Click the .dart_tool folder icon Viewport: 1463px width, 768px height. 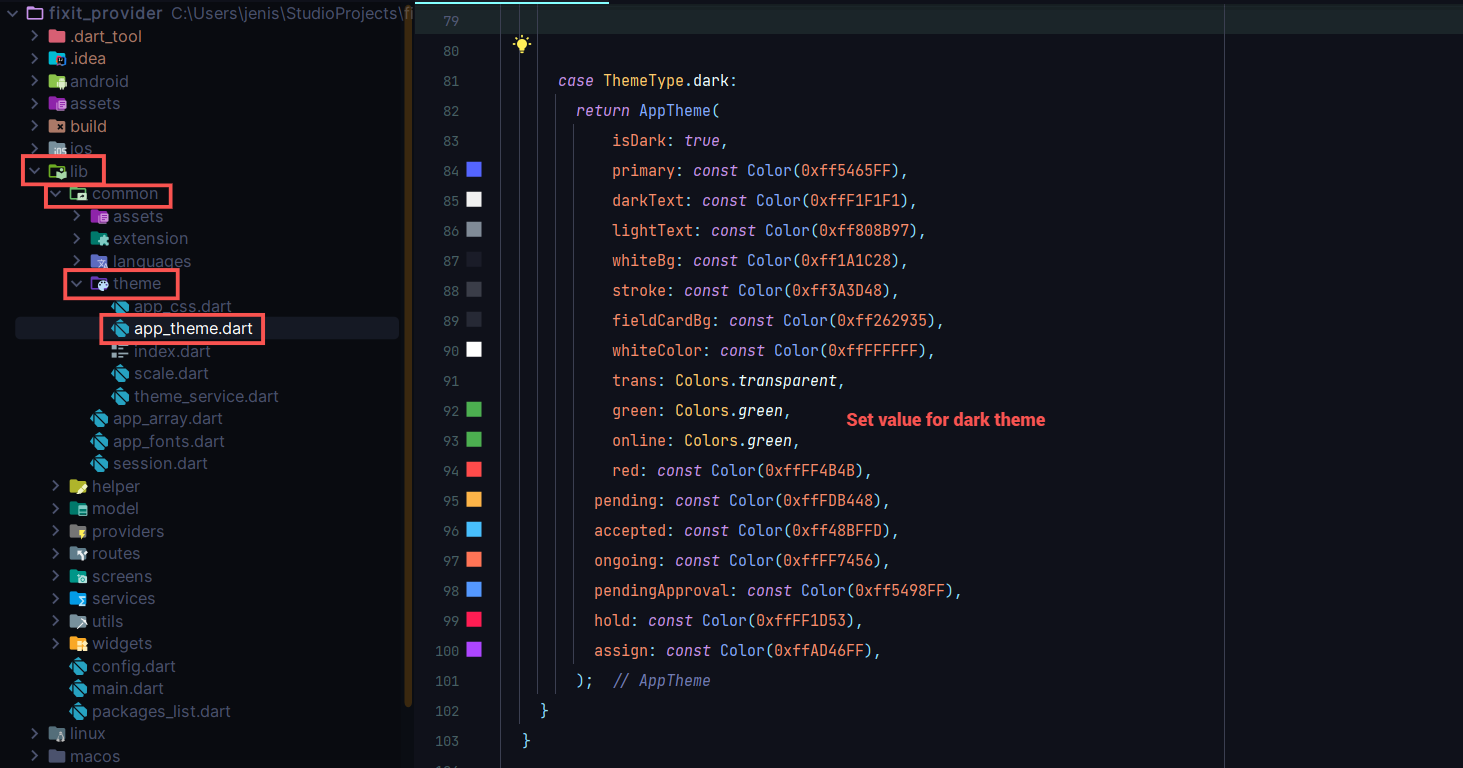(x=57, y=37)
